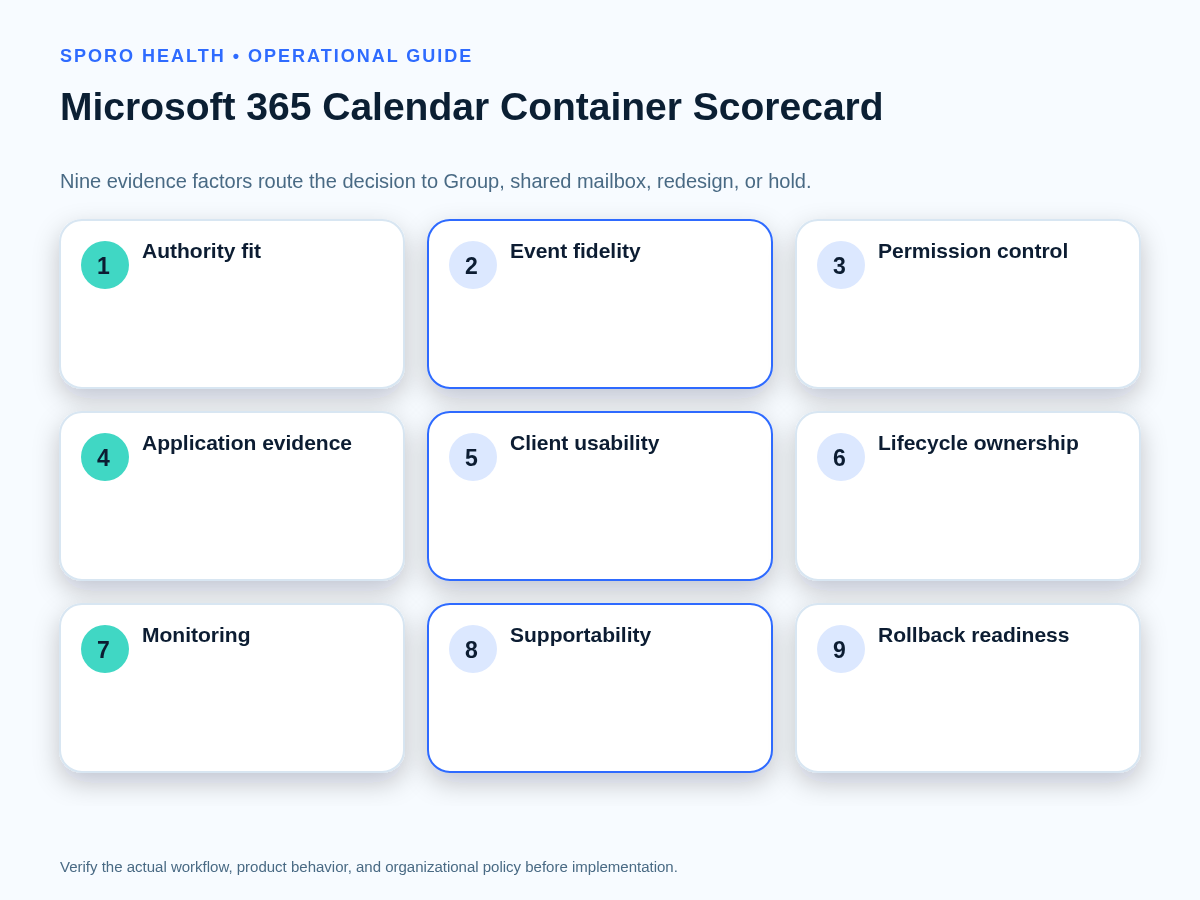Click the Sporo Health Operational Guide header
The height and width of the screenshot is (900, 1200).
pyautogui.click(x=266, y=56)
